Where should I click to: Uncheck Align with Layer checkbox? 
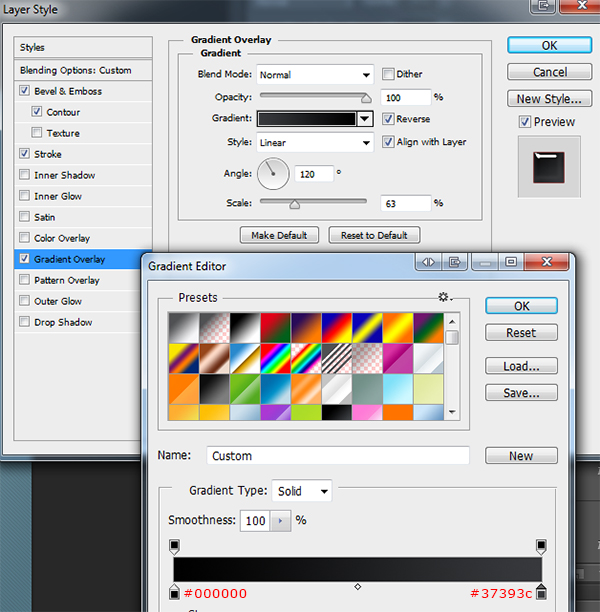(x=388, y=142)
